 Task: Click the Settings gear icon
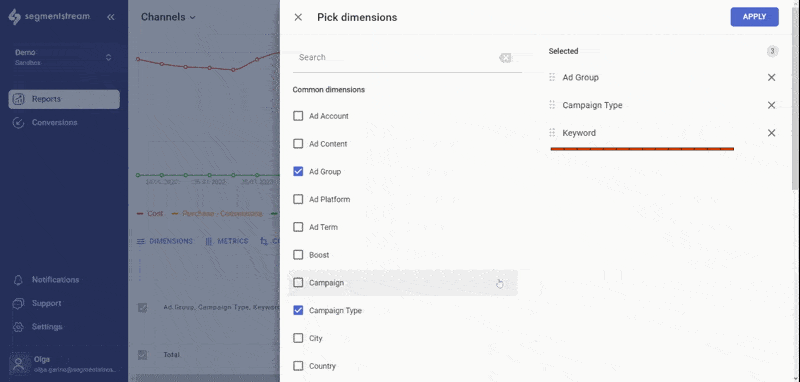pos(18,326)
